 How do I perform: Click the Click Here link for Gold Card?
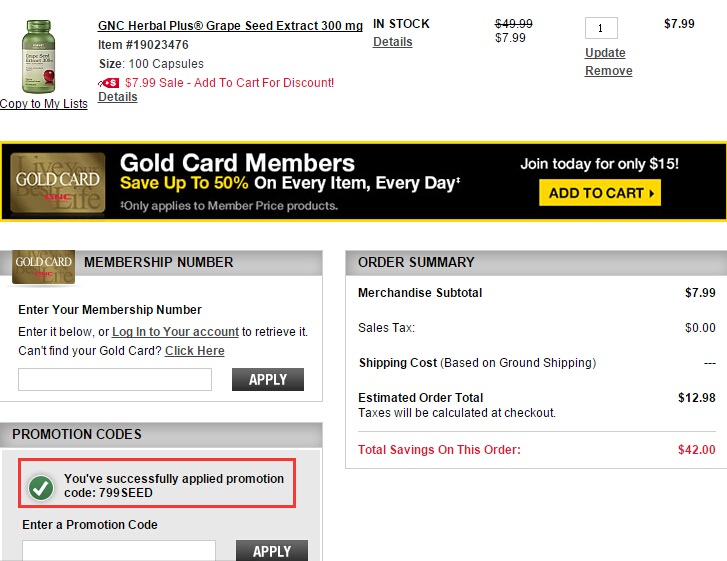(x=194, y=351)
